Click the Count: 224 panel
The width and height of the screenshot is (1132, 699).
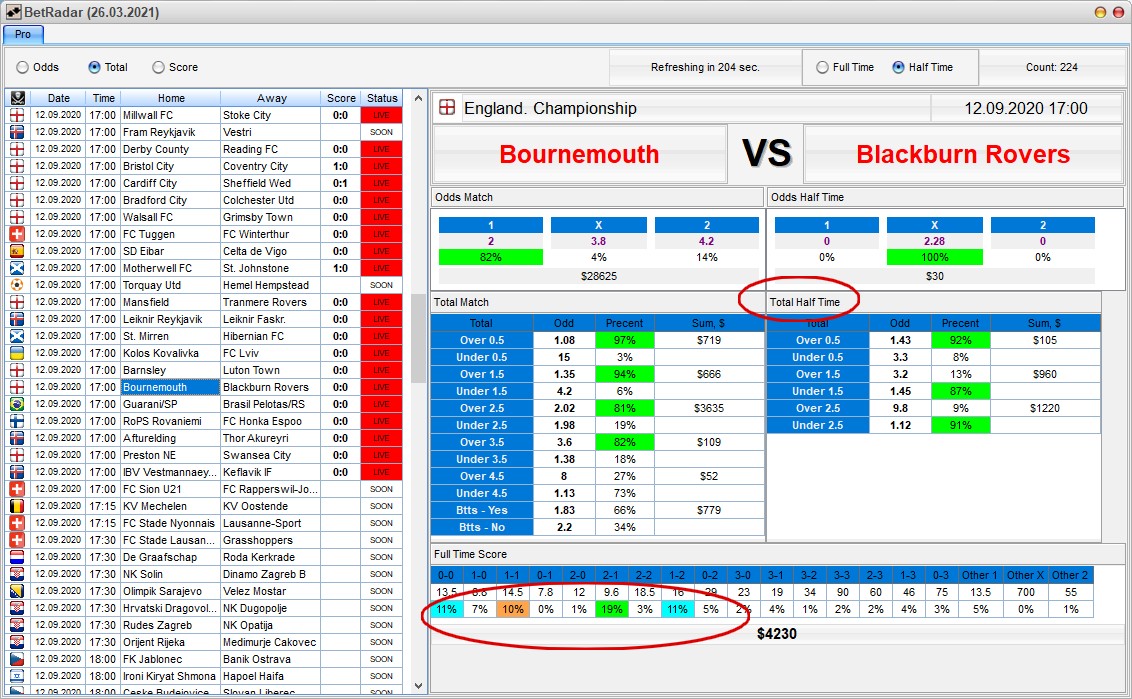click(1052, 67)
